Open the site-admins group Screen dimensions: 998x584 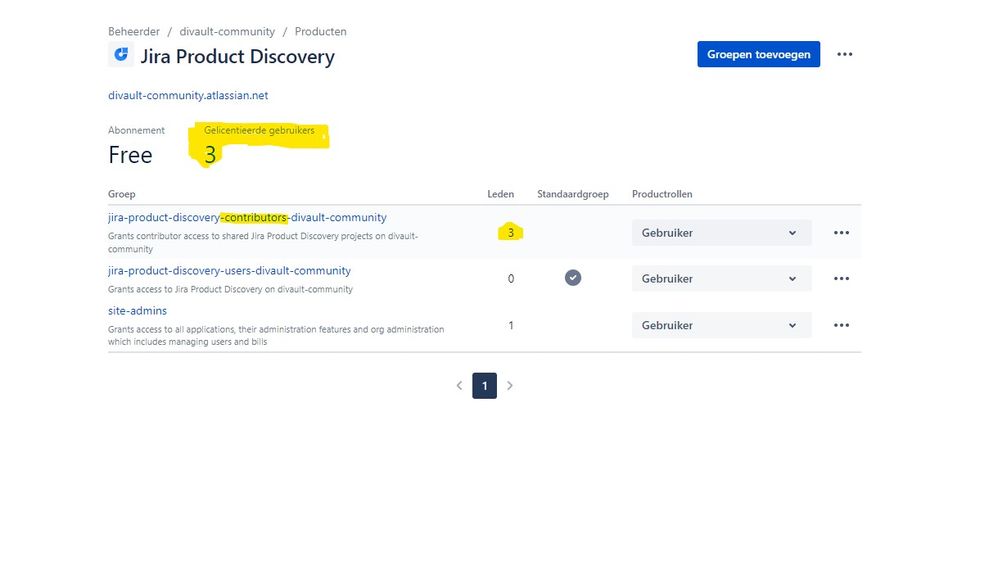[137, 310]
